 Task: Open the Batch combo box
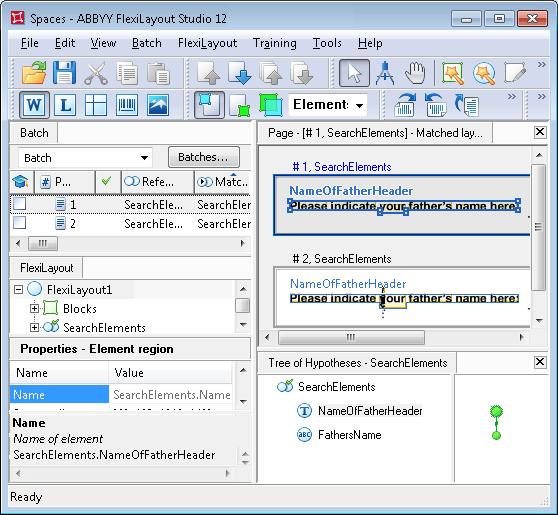pos(85,158)
